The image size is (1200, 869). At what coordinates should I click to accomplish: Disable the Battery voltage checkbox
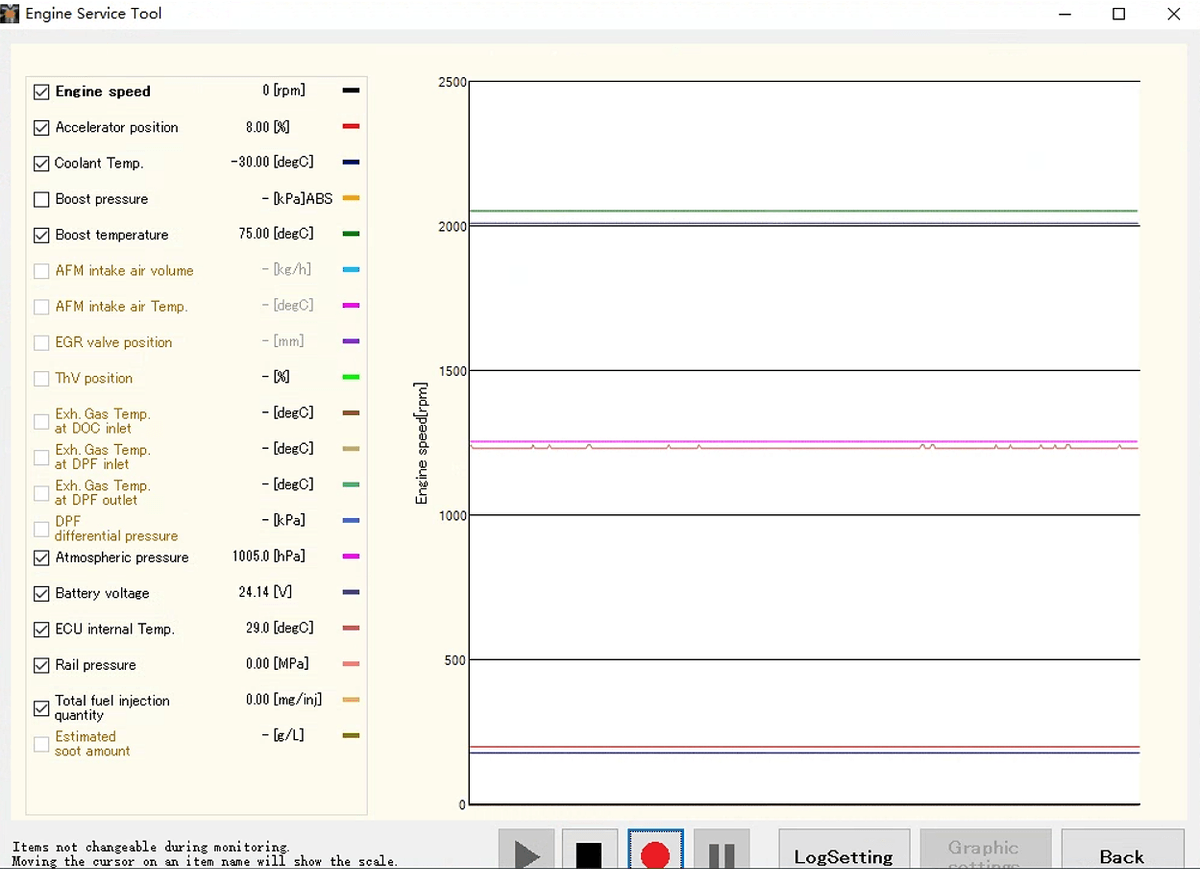41,594
